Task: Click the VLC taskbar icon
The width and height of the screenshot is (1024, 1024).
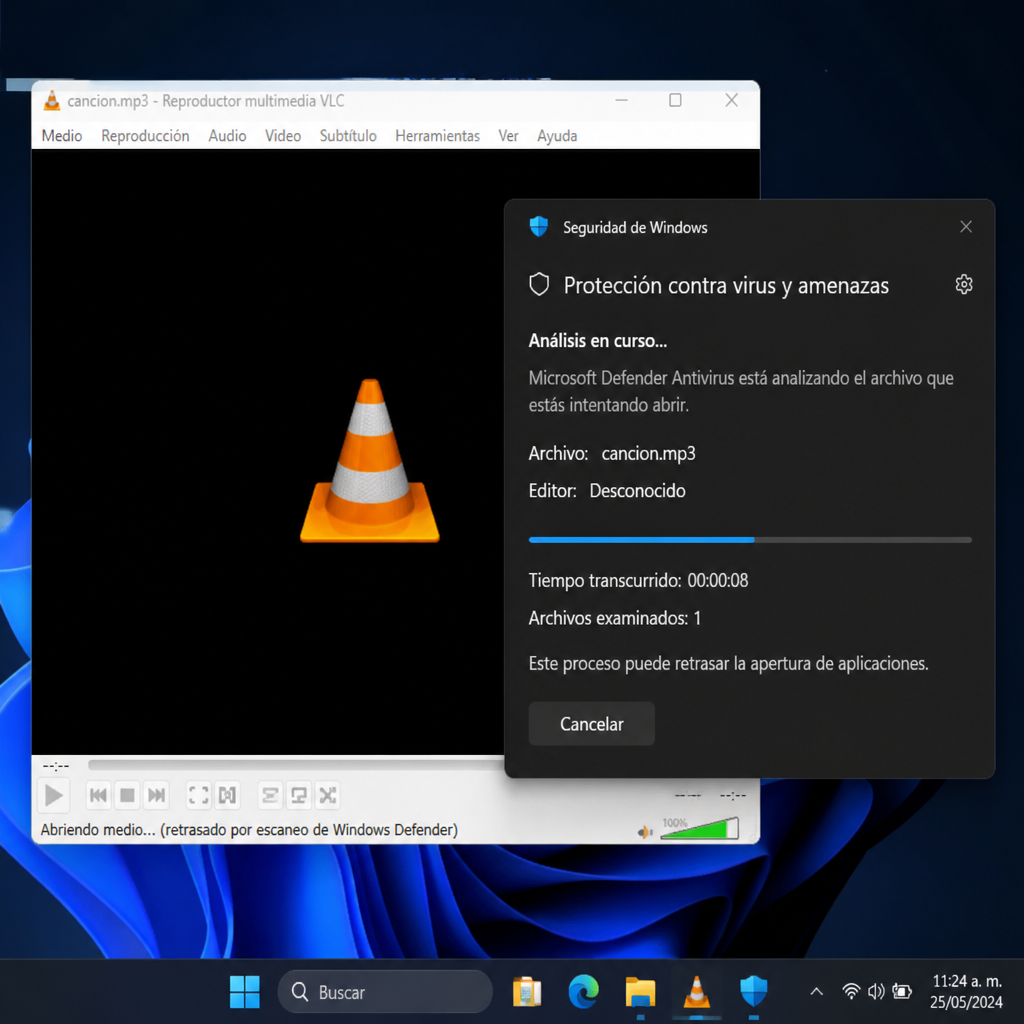Action: [696, 992]
